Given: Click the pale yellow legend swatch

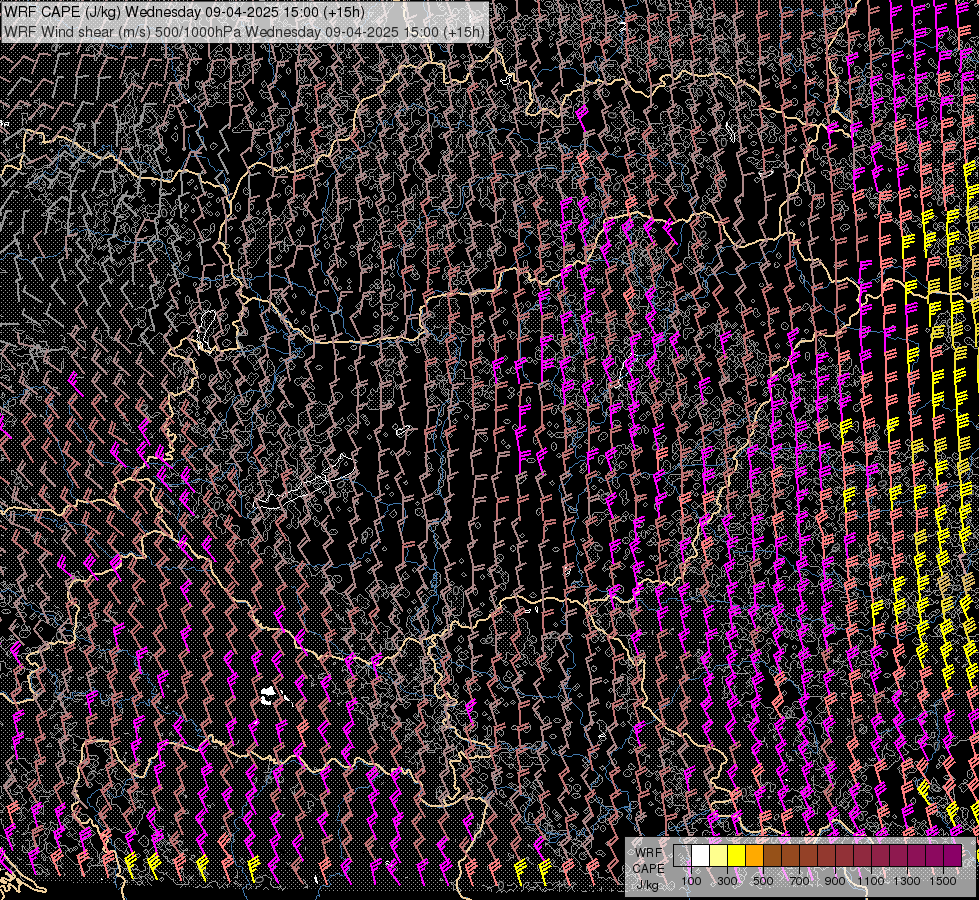Looking at the screenshot, I should tap(719, 855).
